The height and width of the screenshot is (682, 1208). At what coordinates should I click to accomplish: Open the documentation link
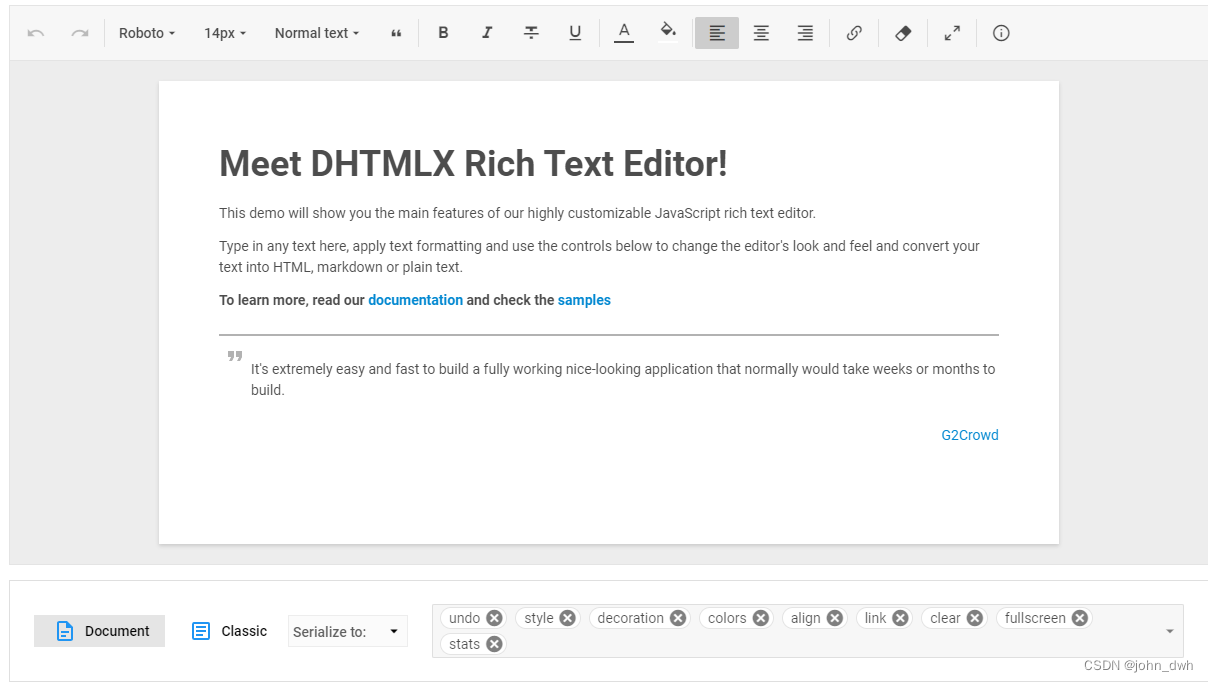tap(415, 300)
